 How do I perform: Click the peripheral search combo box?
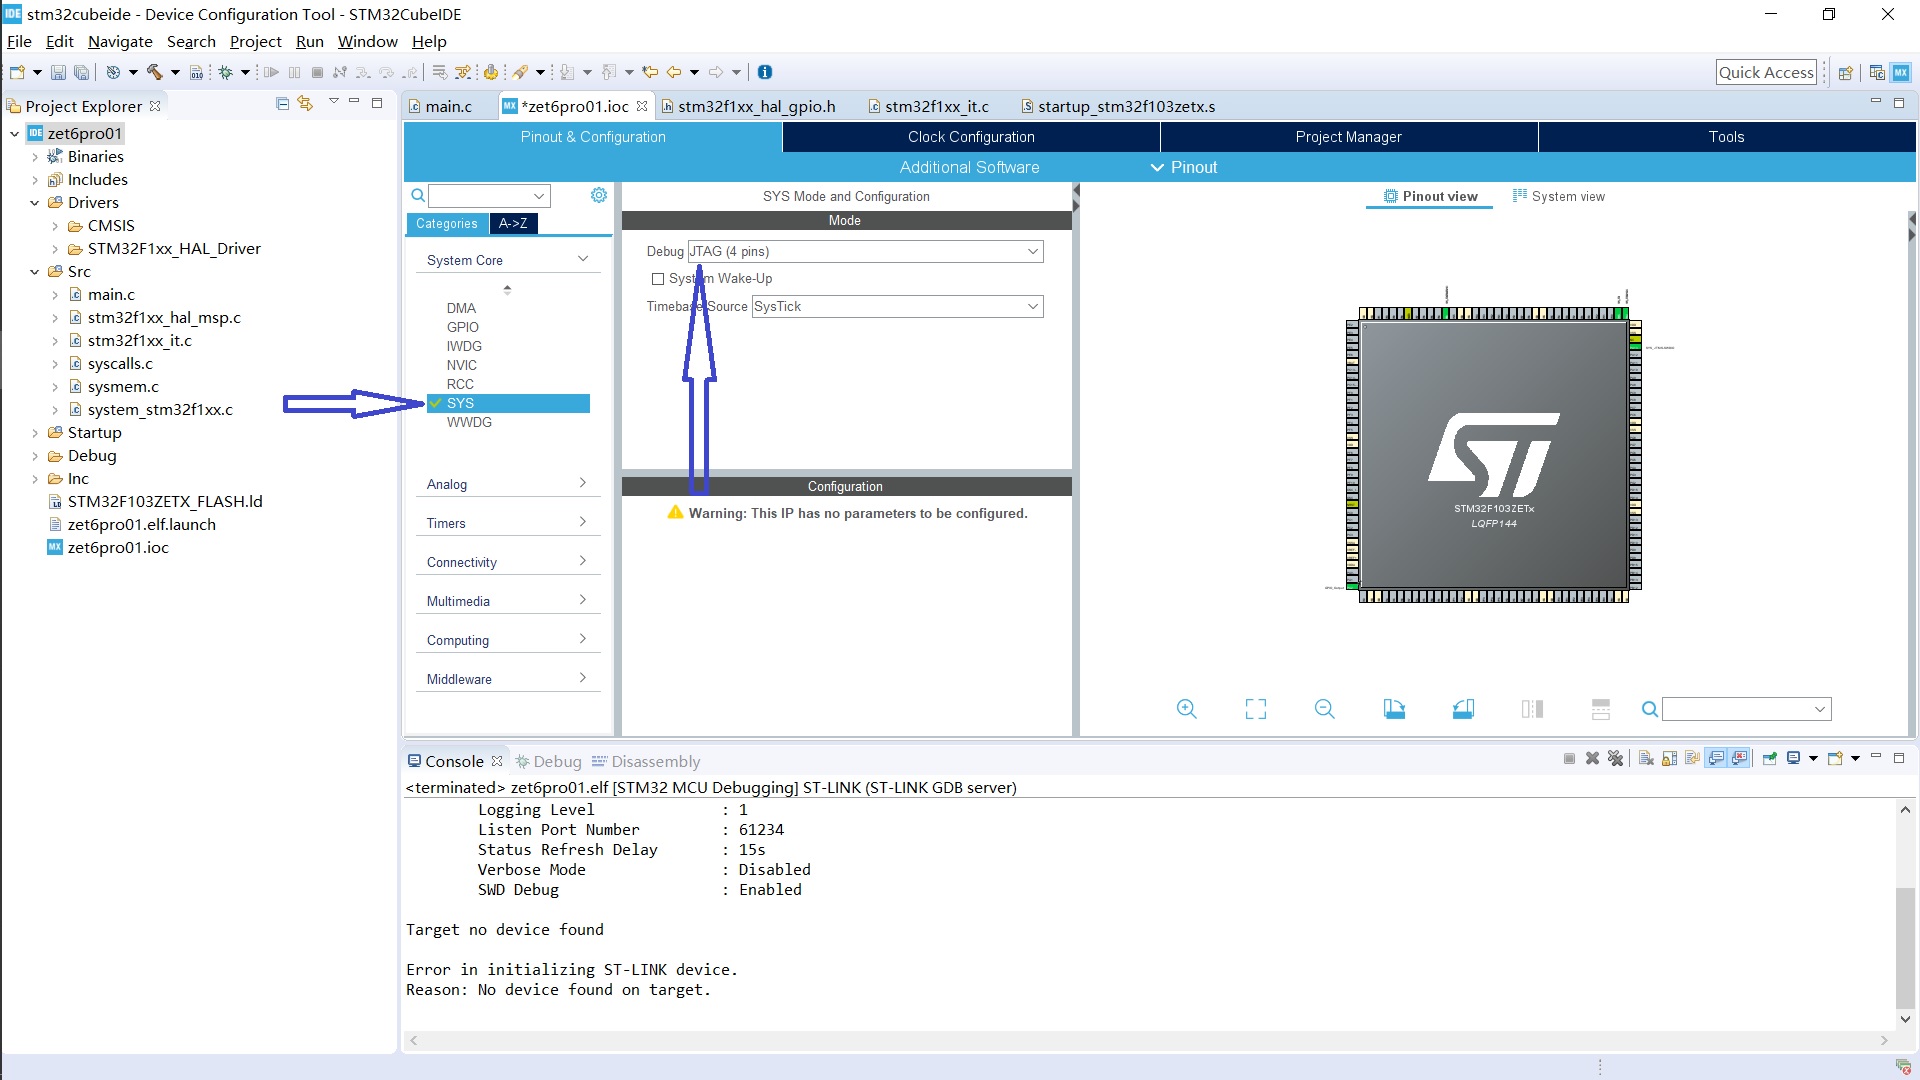tap(489, 195)
